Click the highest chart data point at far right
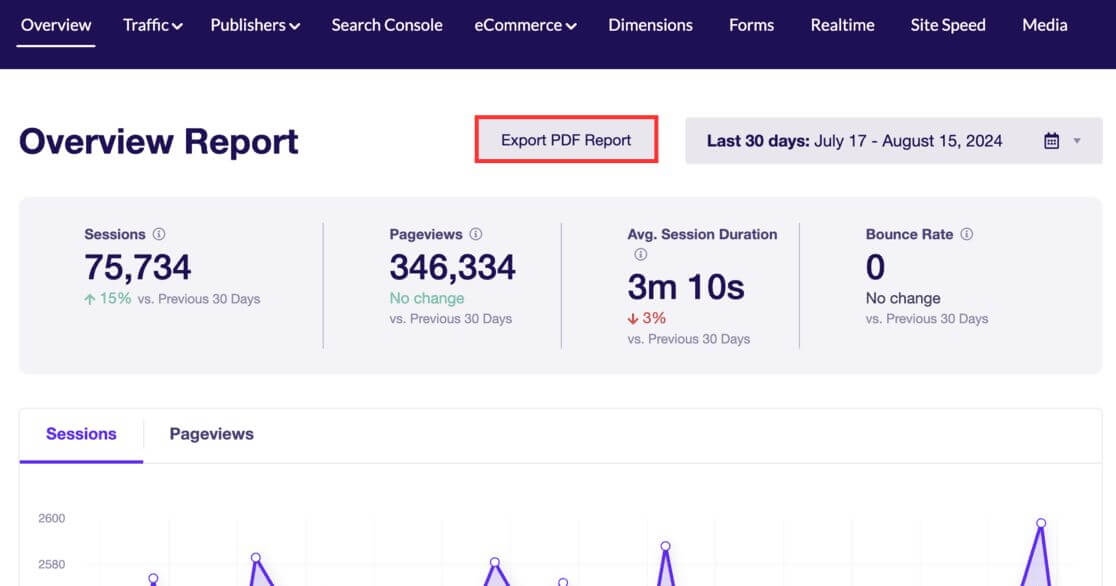The height and width of the screenshot is (586, 1116). tap(1041, 523)
